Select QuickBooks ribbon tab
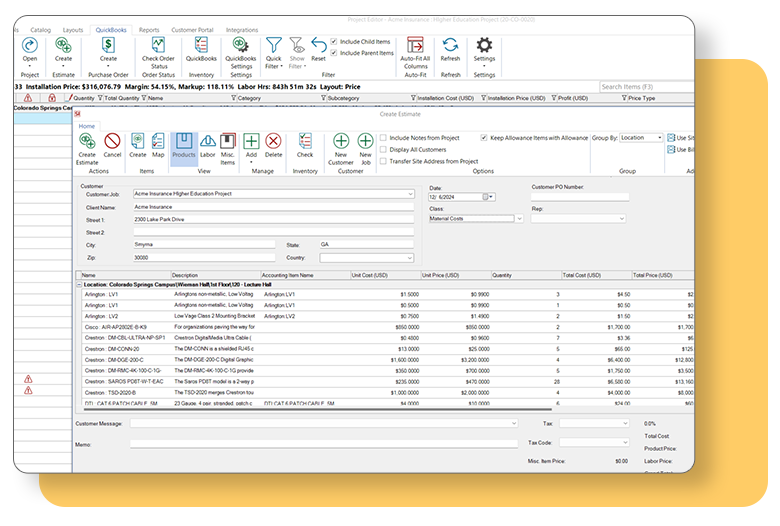Viewport: 780px width, 526px height. point(111,30)
